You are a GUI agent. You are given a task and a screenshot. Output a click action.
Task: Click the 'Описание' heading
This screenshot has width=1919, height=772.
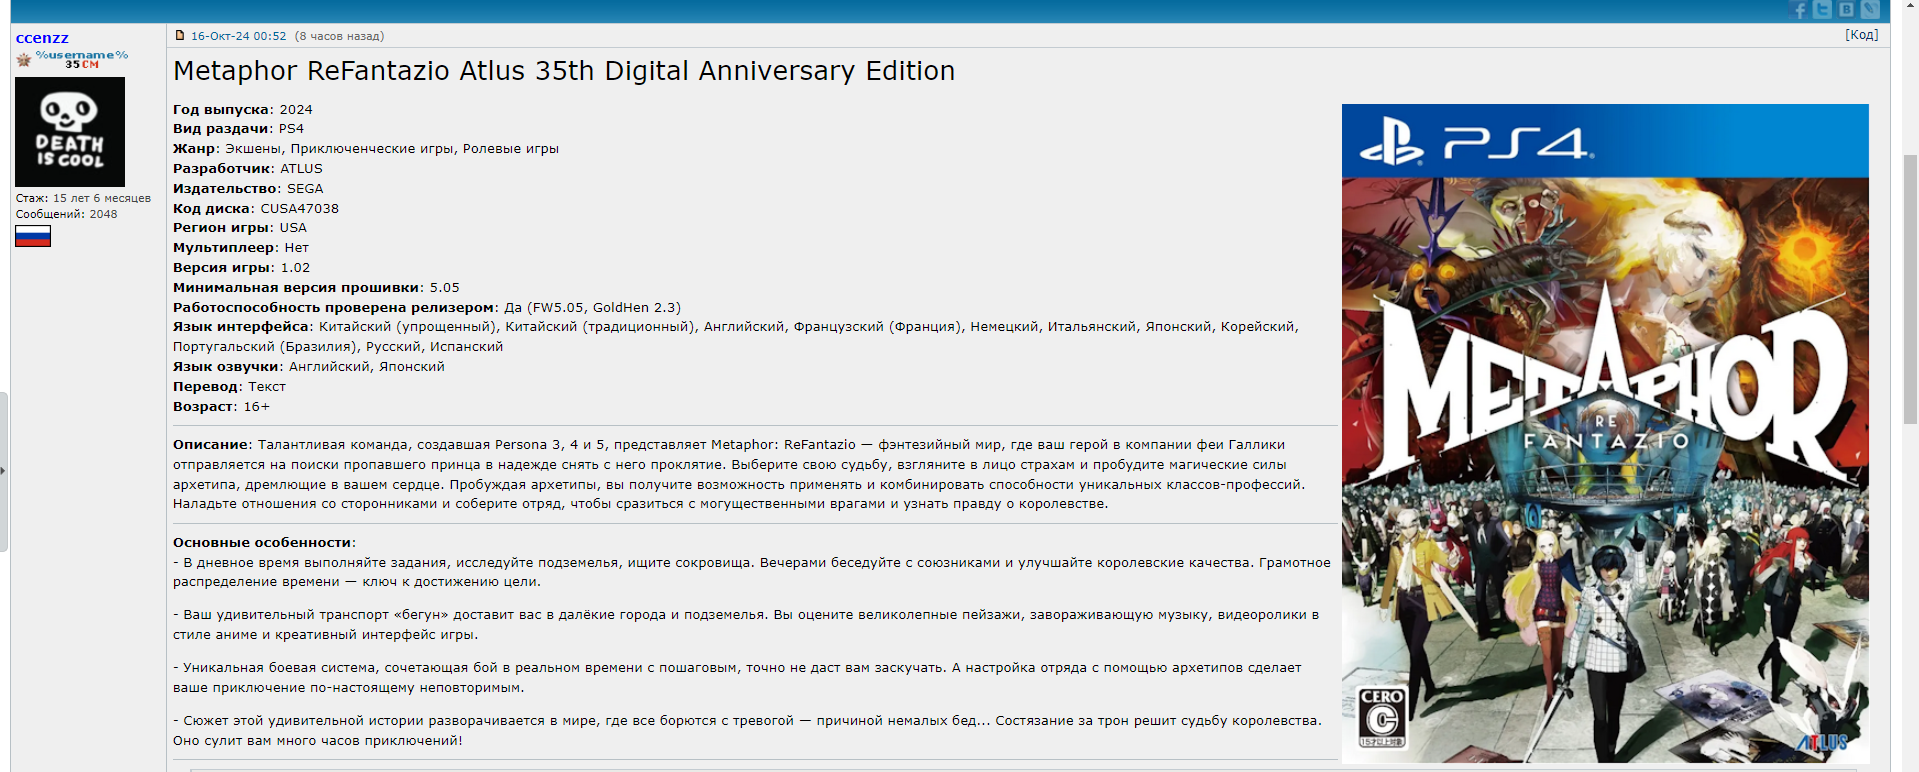[210, 445]
